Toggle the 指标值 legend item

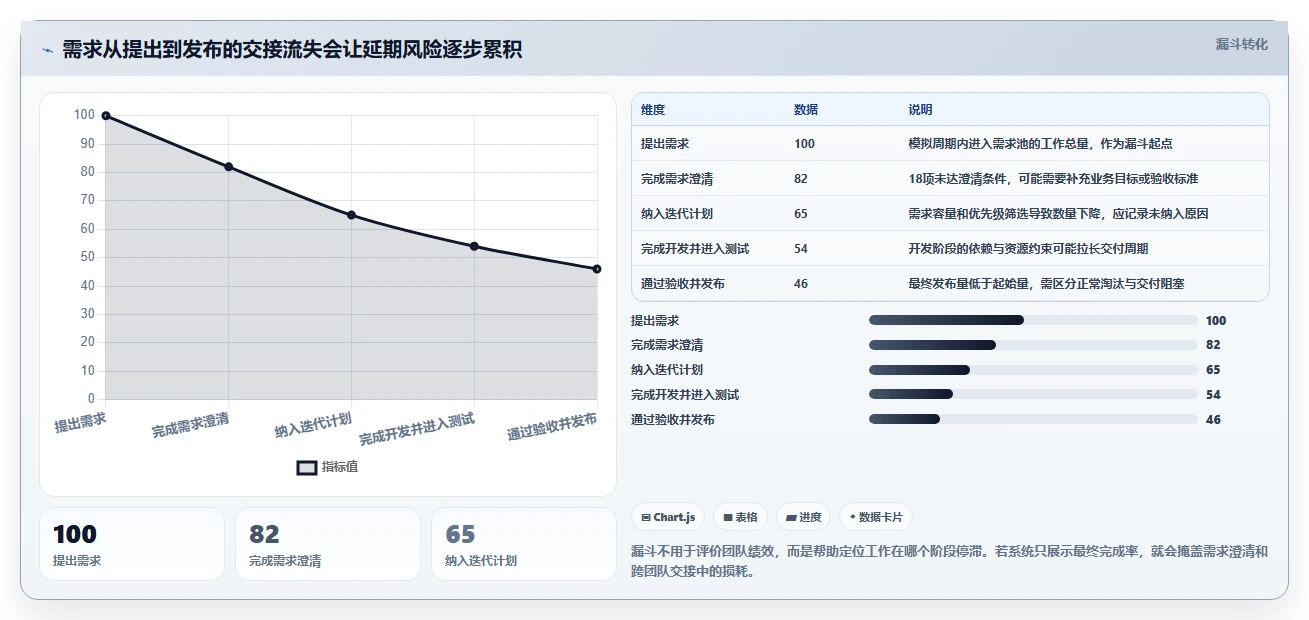tap(327, 467)
